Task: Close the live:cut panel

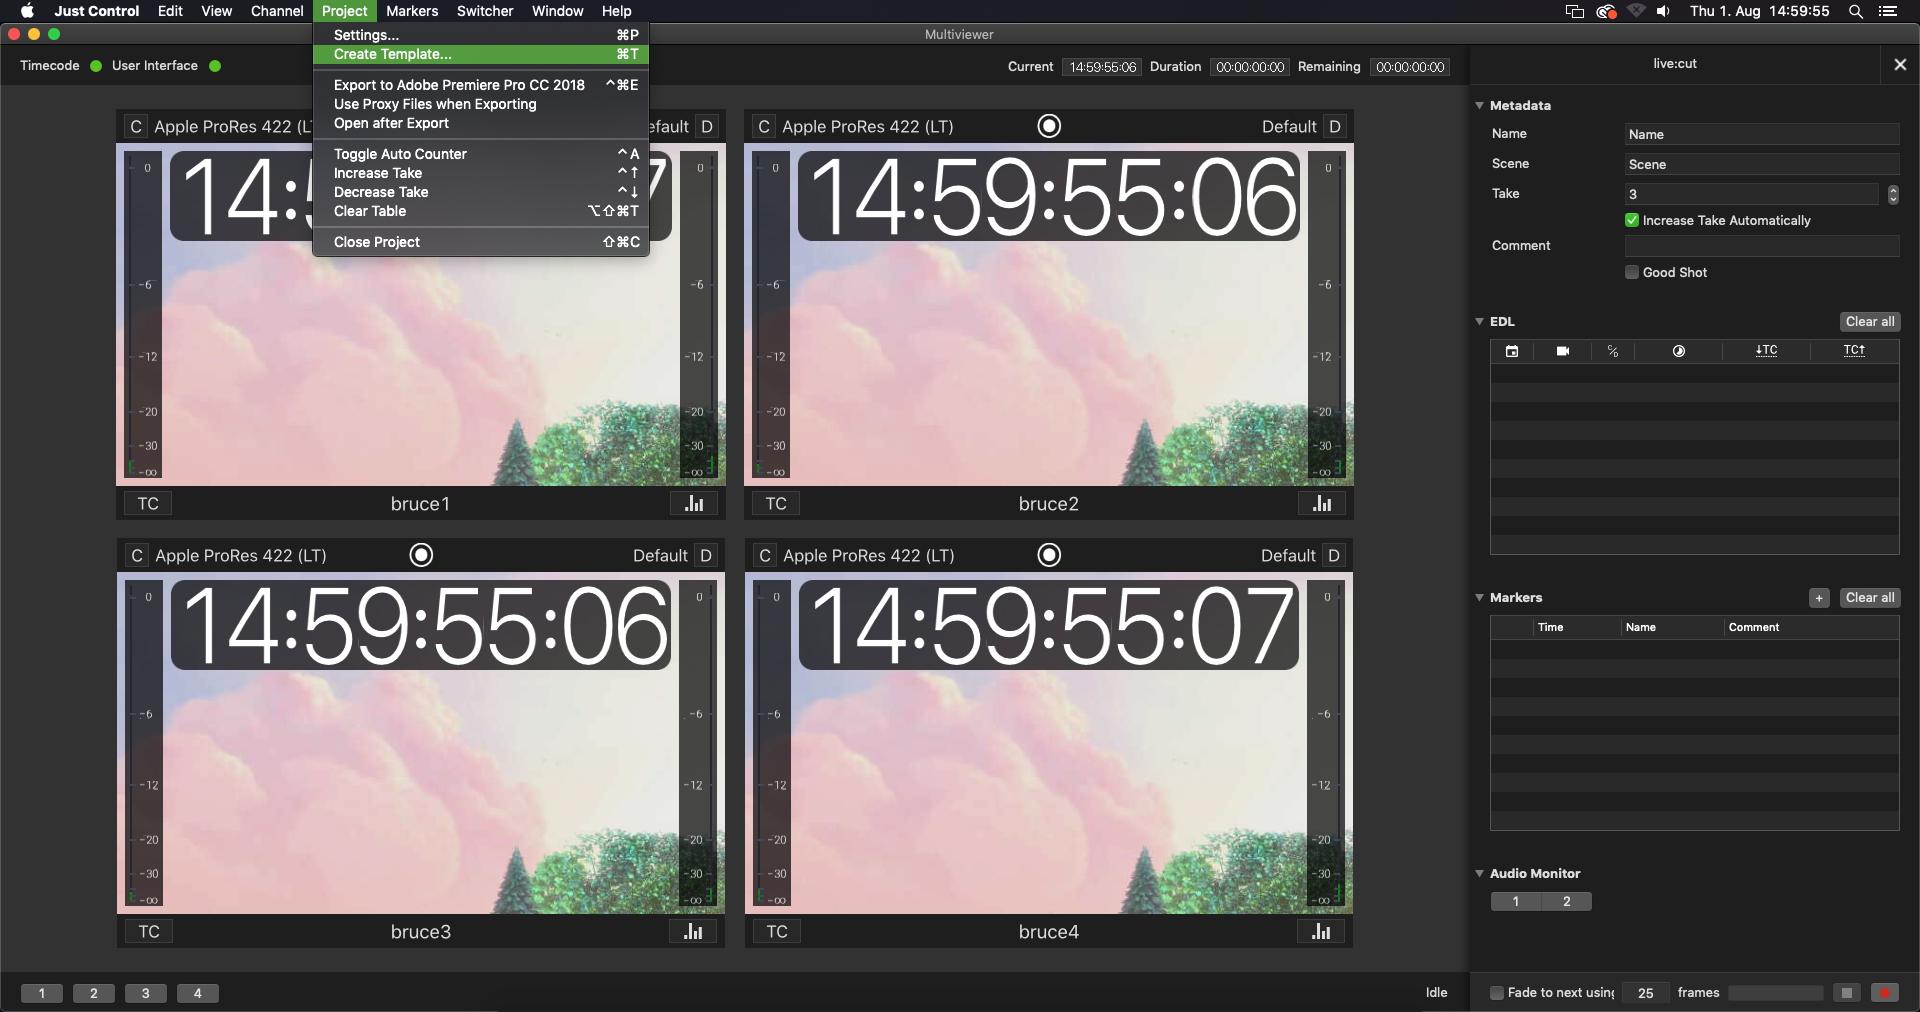Action: tap(1900, 64)
